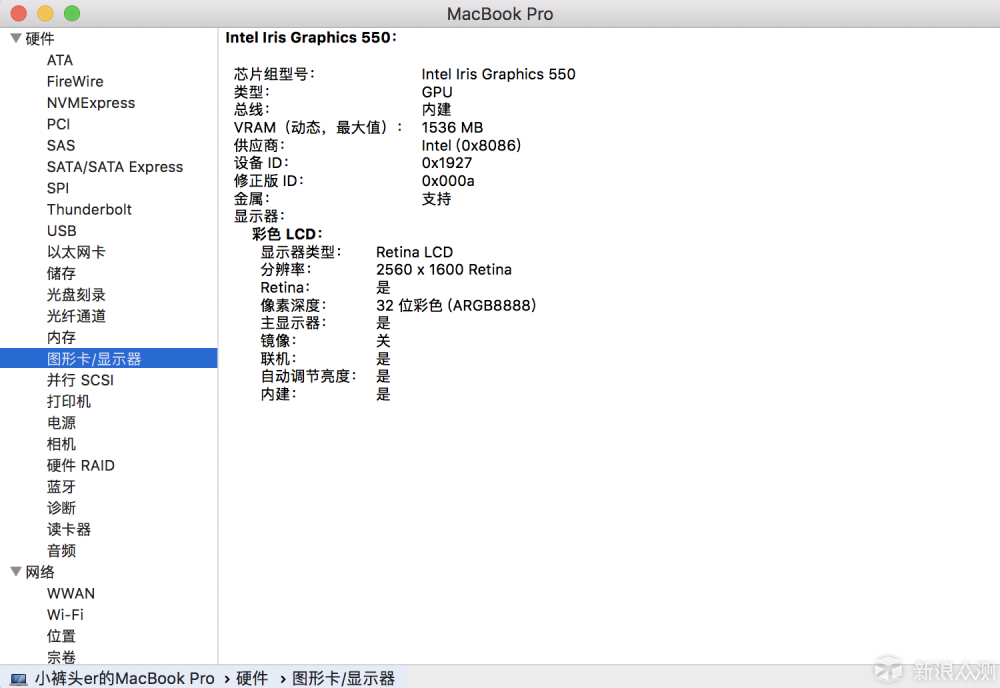Click the vendor value Intel (0x8086)

[471, 145]
